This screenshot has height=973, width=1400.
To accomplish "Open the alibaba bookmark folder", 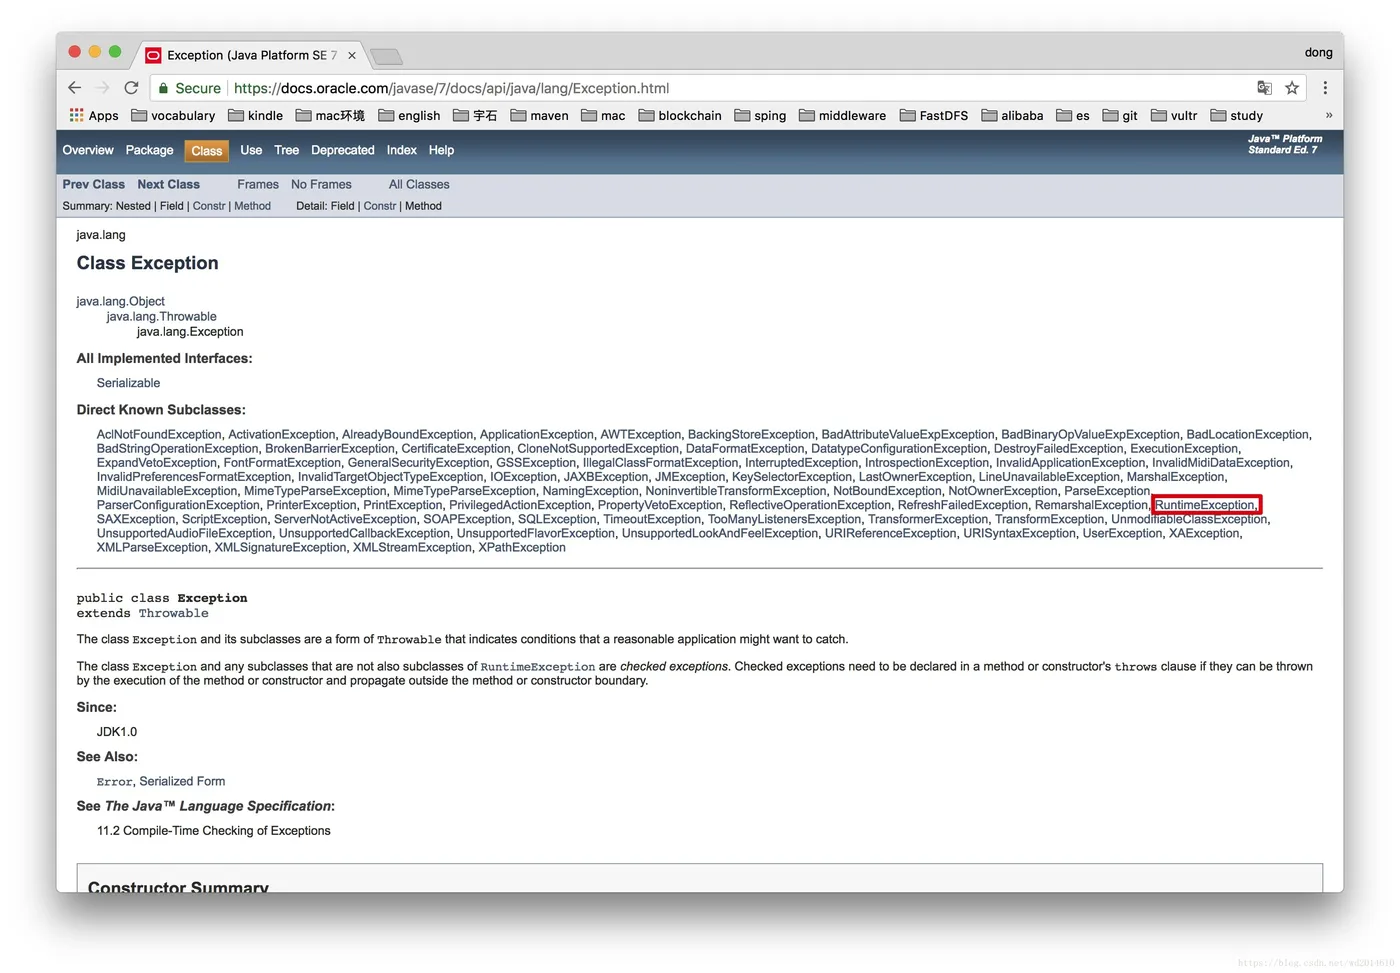I will [x=1012, y=116].
